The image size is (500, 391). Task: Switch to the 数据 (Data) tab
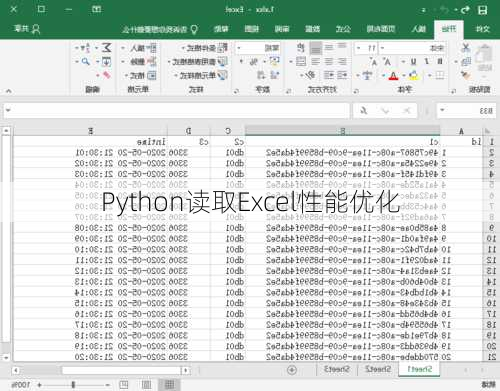pyautogui.click(x=313, y=29)
